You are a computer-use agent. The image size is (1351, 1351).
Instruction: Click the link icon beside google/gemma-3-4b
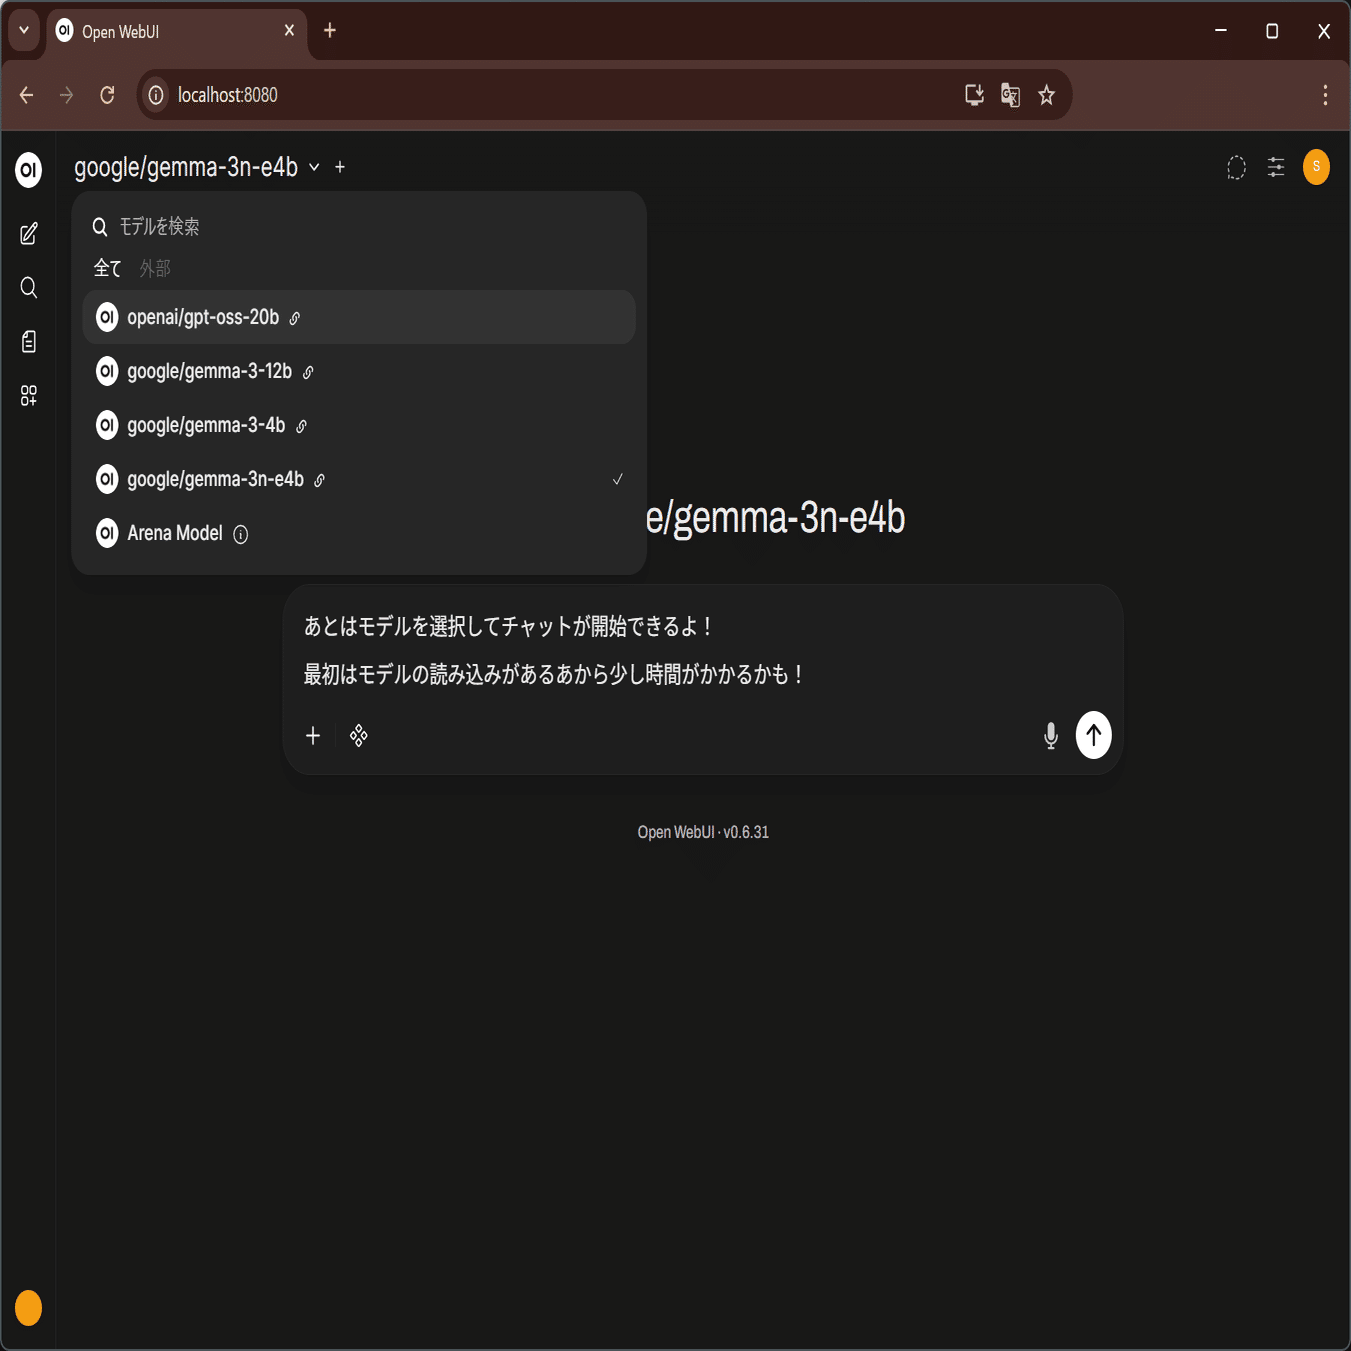point(301,427)
